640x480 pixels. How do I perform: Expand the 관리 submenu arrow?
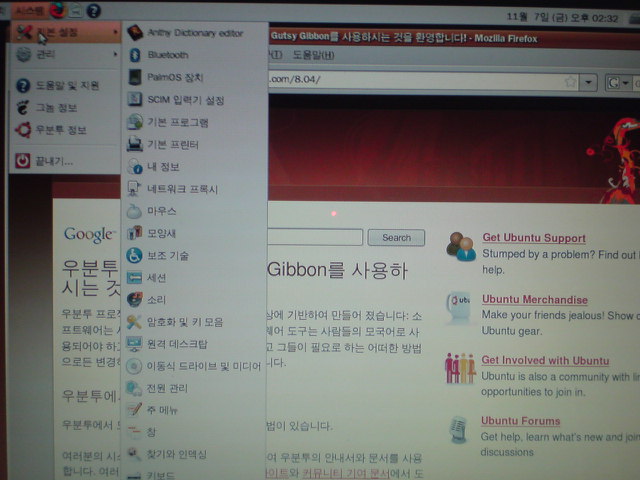point(116,54)
